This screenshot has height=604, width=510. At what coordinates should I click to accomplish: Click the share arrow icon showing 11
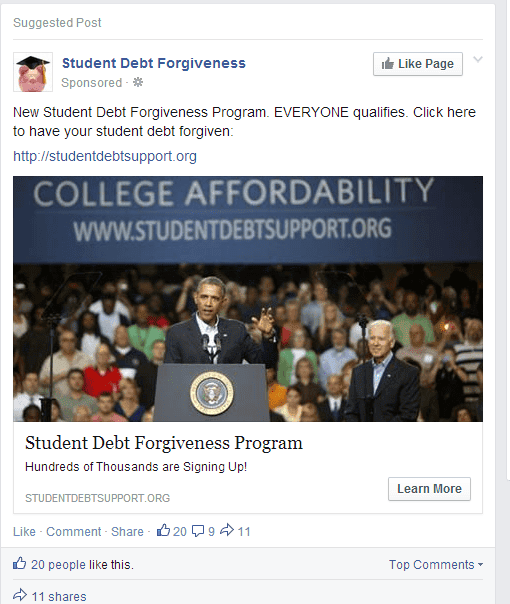click(227, 530)
